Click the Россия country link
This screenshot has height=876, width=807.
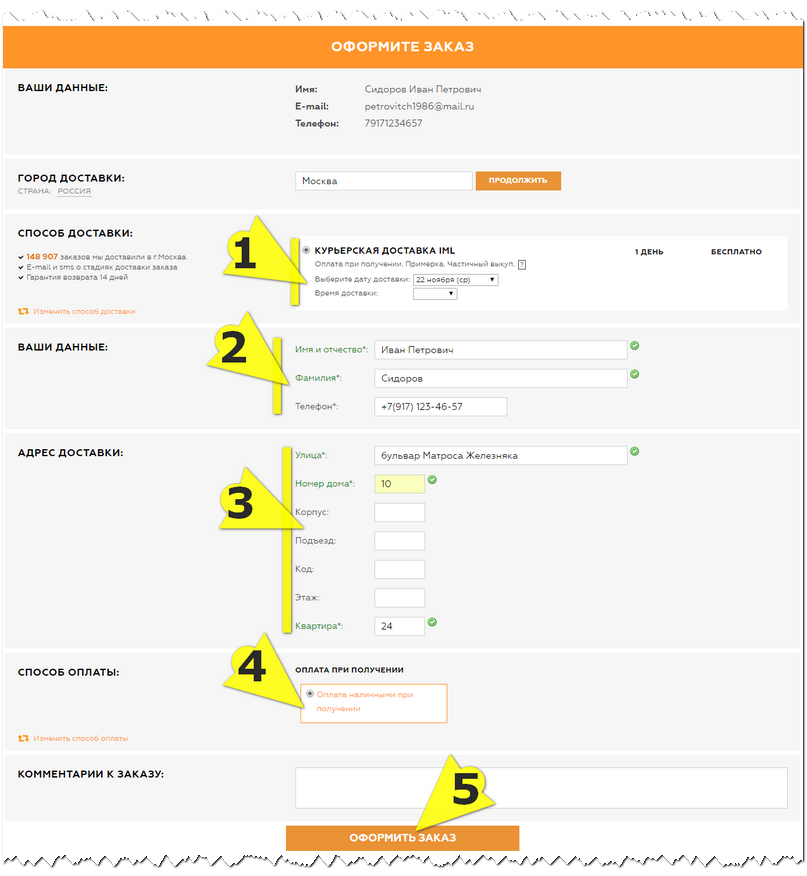point(74,191)
